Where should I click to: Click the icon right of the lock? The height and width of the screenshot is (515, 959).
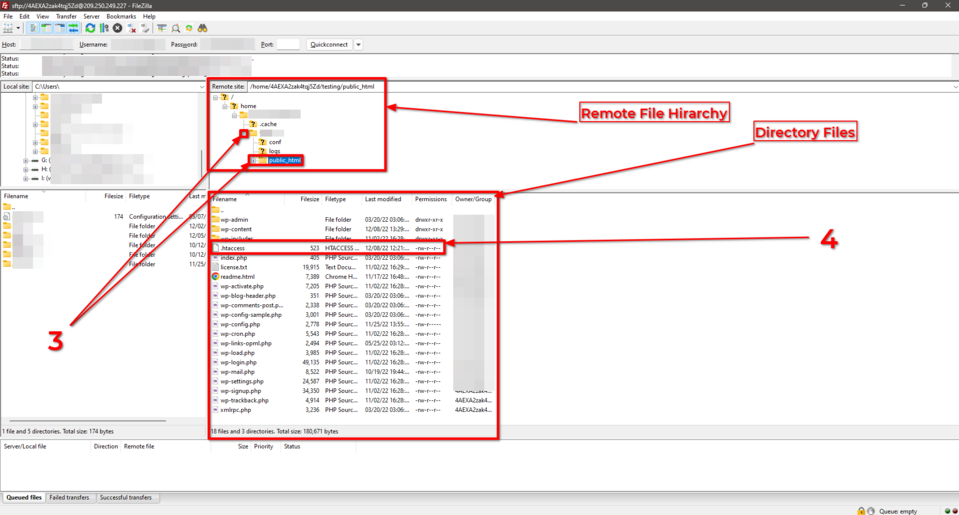coord(871,511)
